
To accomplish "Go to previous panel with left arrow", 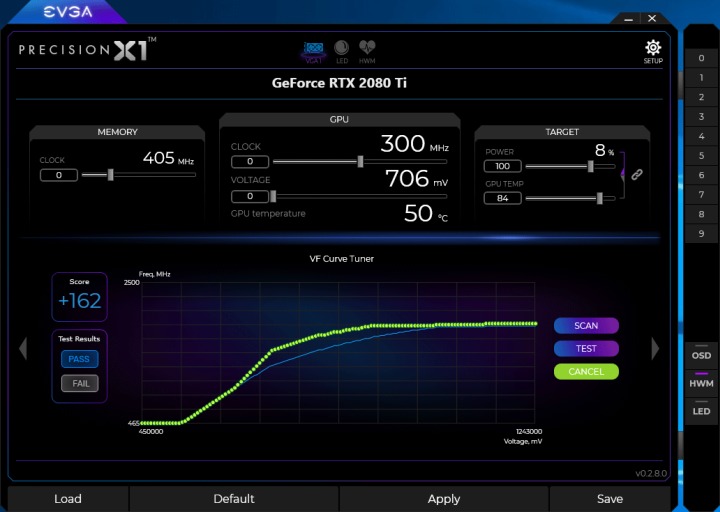I will (x=23, y=348).
